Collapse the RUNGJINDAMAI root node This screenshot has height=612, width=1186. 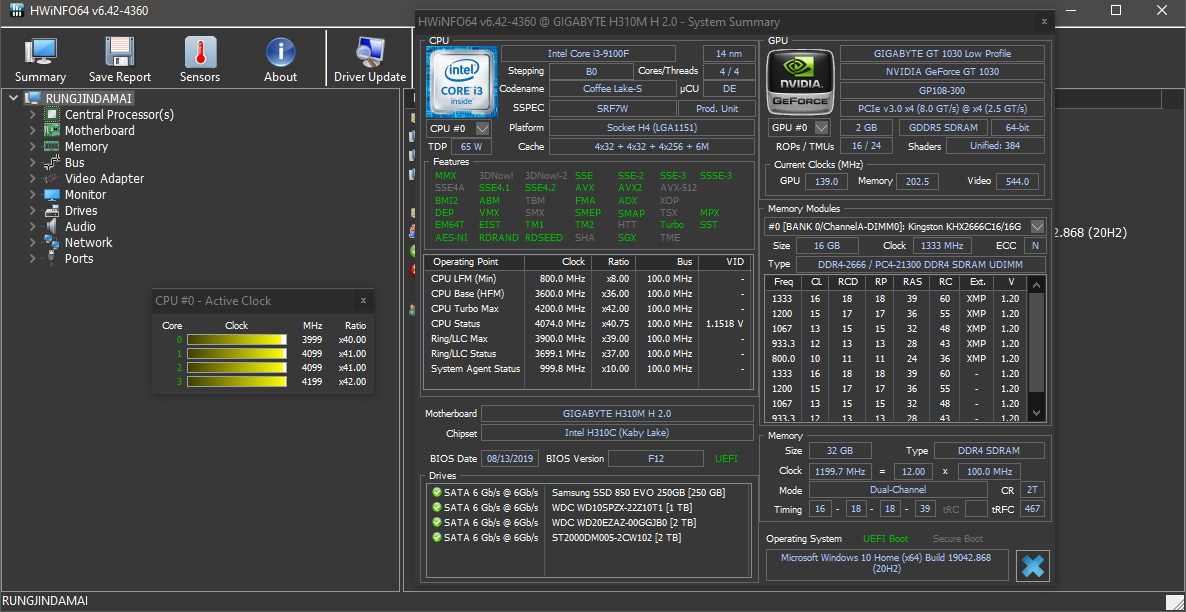point(14,98)
